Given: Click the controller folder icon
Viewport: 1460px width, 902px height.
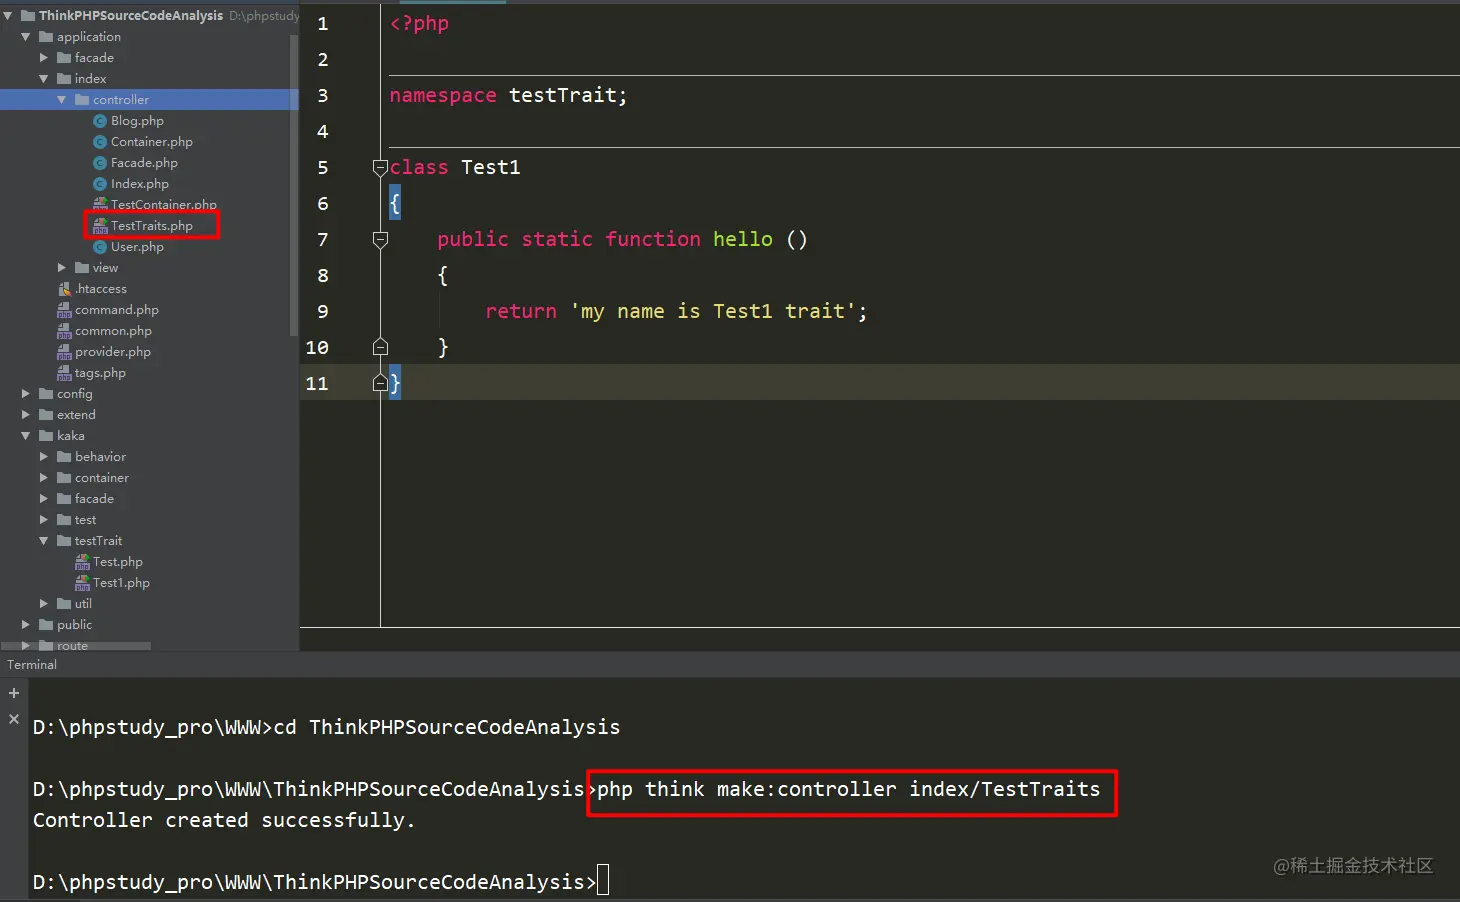Looking at the screenshot, I should [x=82, y=100].
